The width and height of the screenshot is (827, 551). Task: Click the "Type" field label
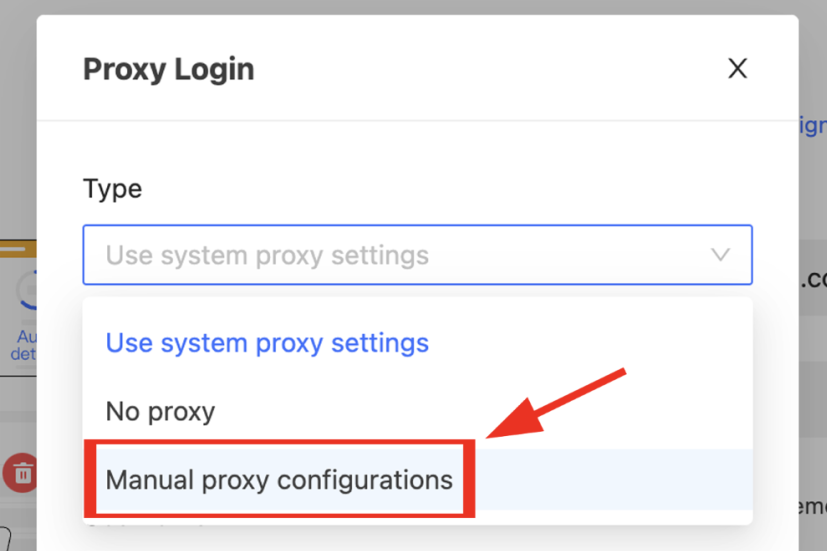(x=112, y=189)
